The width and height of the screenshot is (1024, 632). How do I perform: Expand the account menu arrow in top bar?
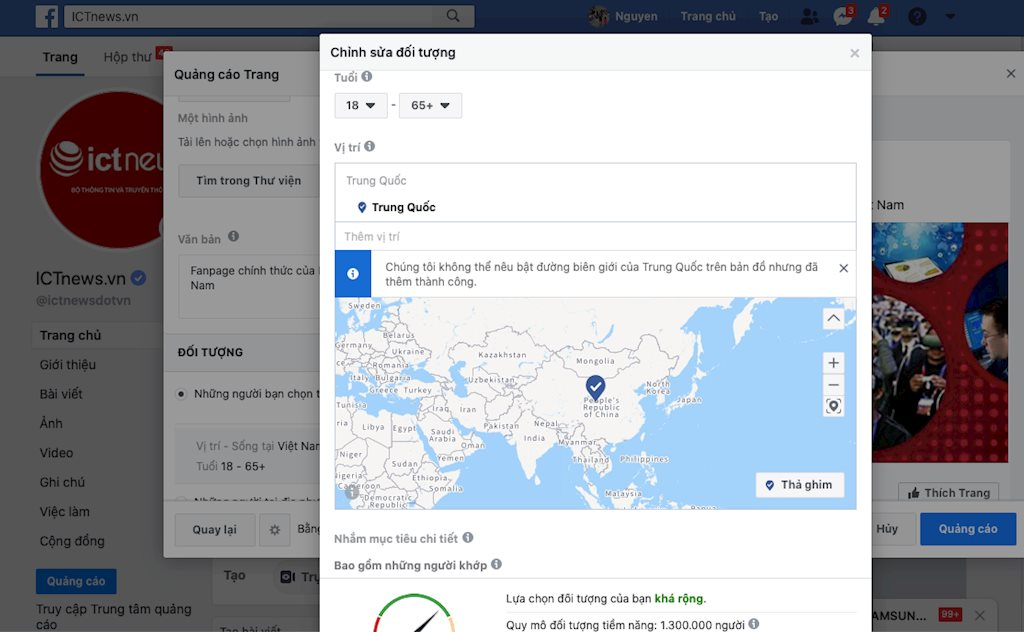(950, 16)
